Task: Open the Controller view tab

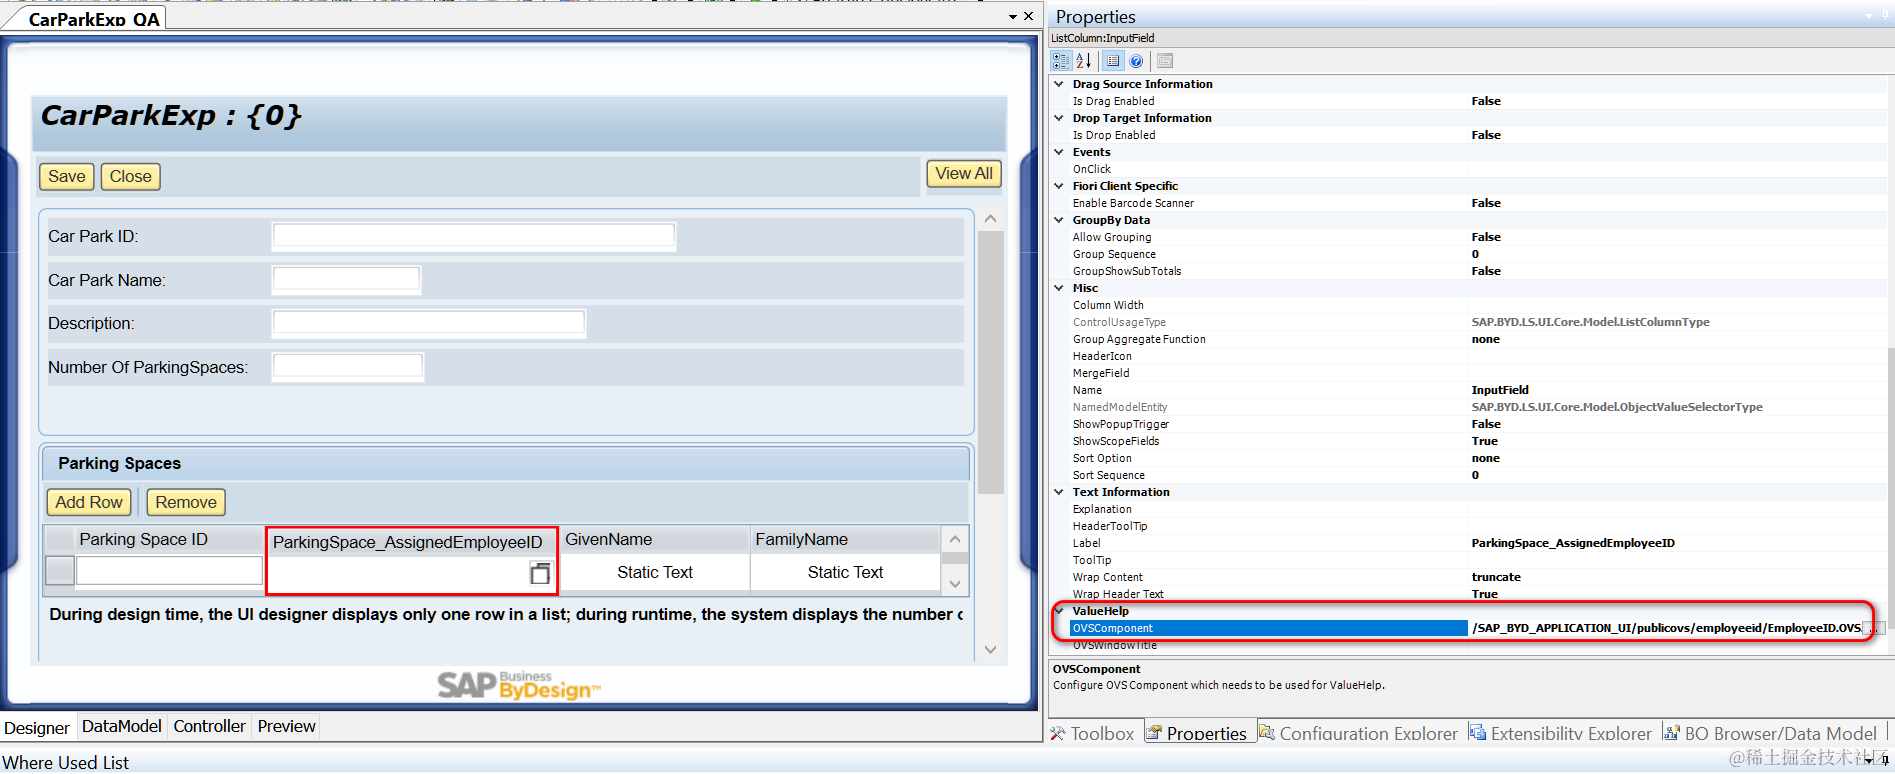Action: (x=209, y=727)
